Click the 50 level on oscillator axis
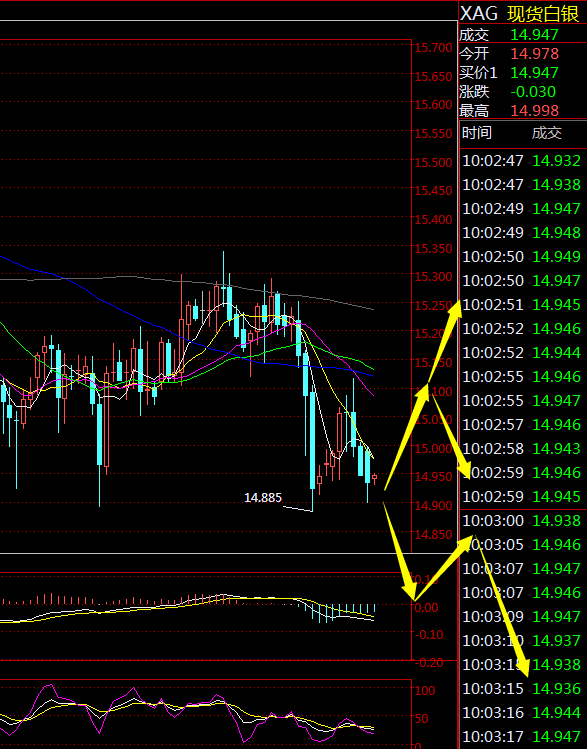 pos(421,719)
